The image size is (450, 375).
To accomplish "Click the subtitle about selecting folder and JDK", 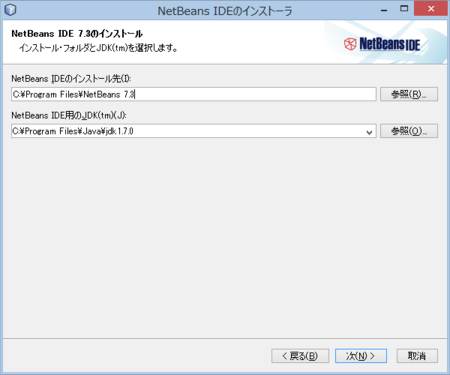I will click(x=98, y=48).
